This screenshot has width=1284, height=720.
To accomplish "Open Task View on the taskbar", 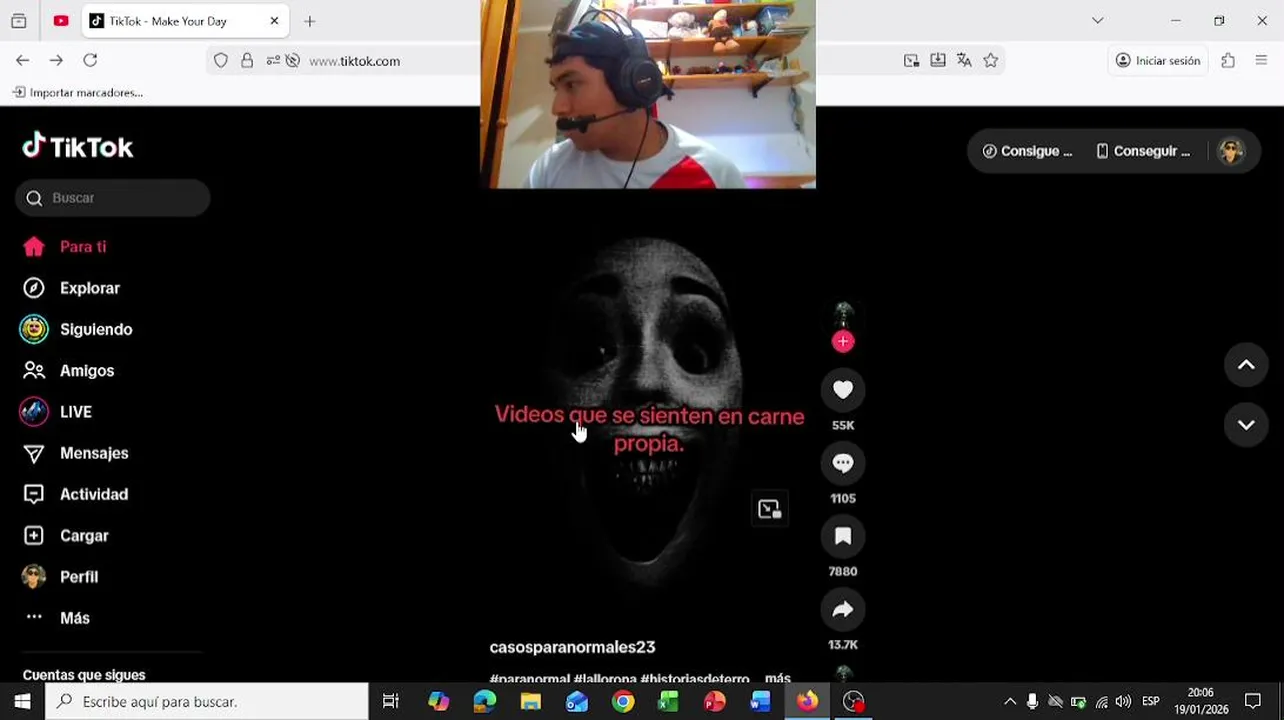I will tap(391, 701).
